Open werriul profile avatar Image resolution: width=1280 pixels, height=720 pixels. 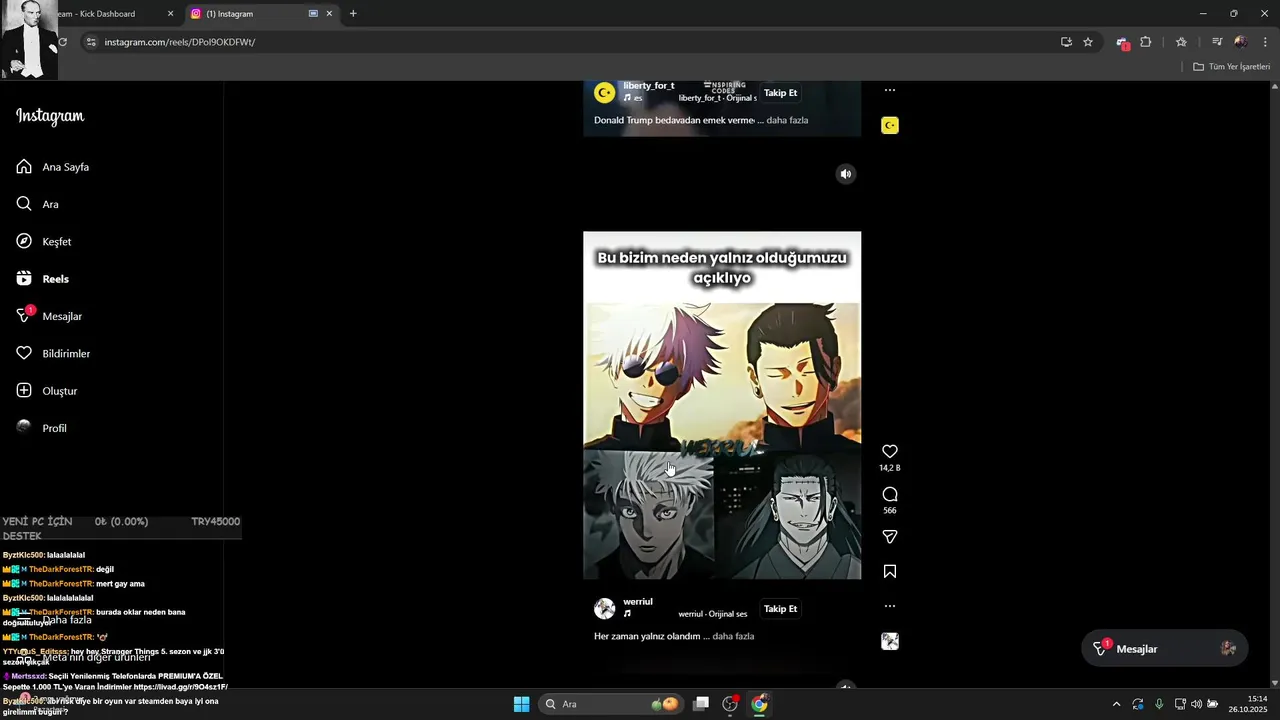point(604,609)
